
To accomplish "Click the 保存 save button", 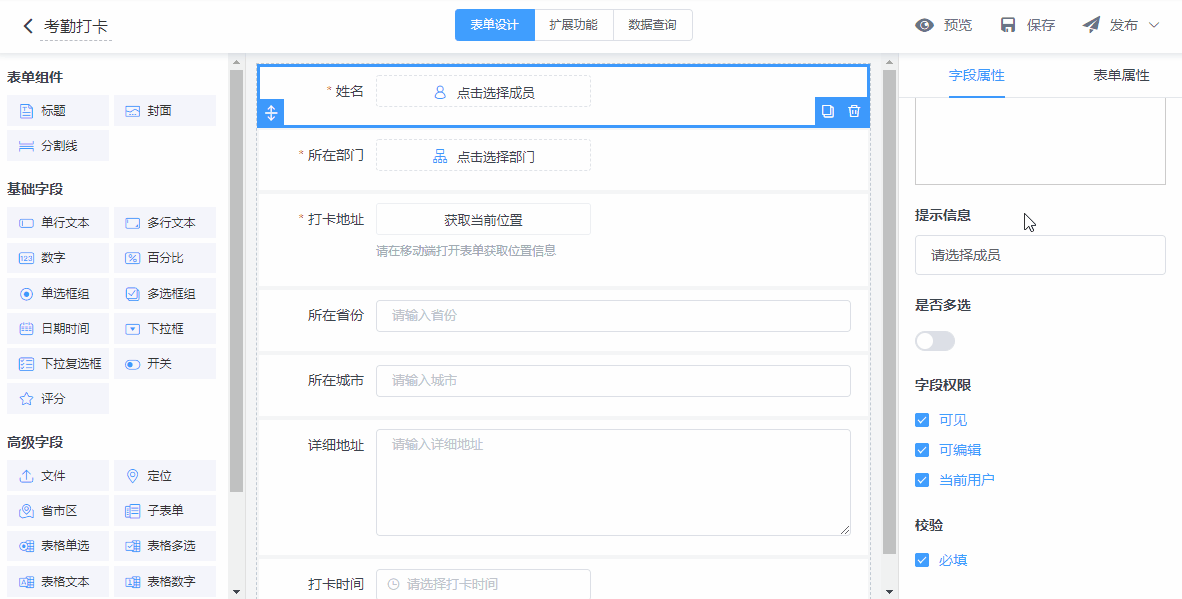I will (x=1028, y=25).
